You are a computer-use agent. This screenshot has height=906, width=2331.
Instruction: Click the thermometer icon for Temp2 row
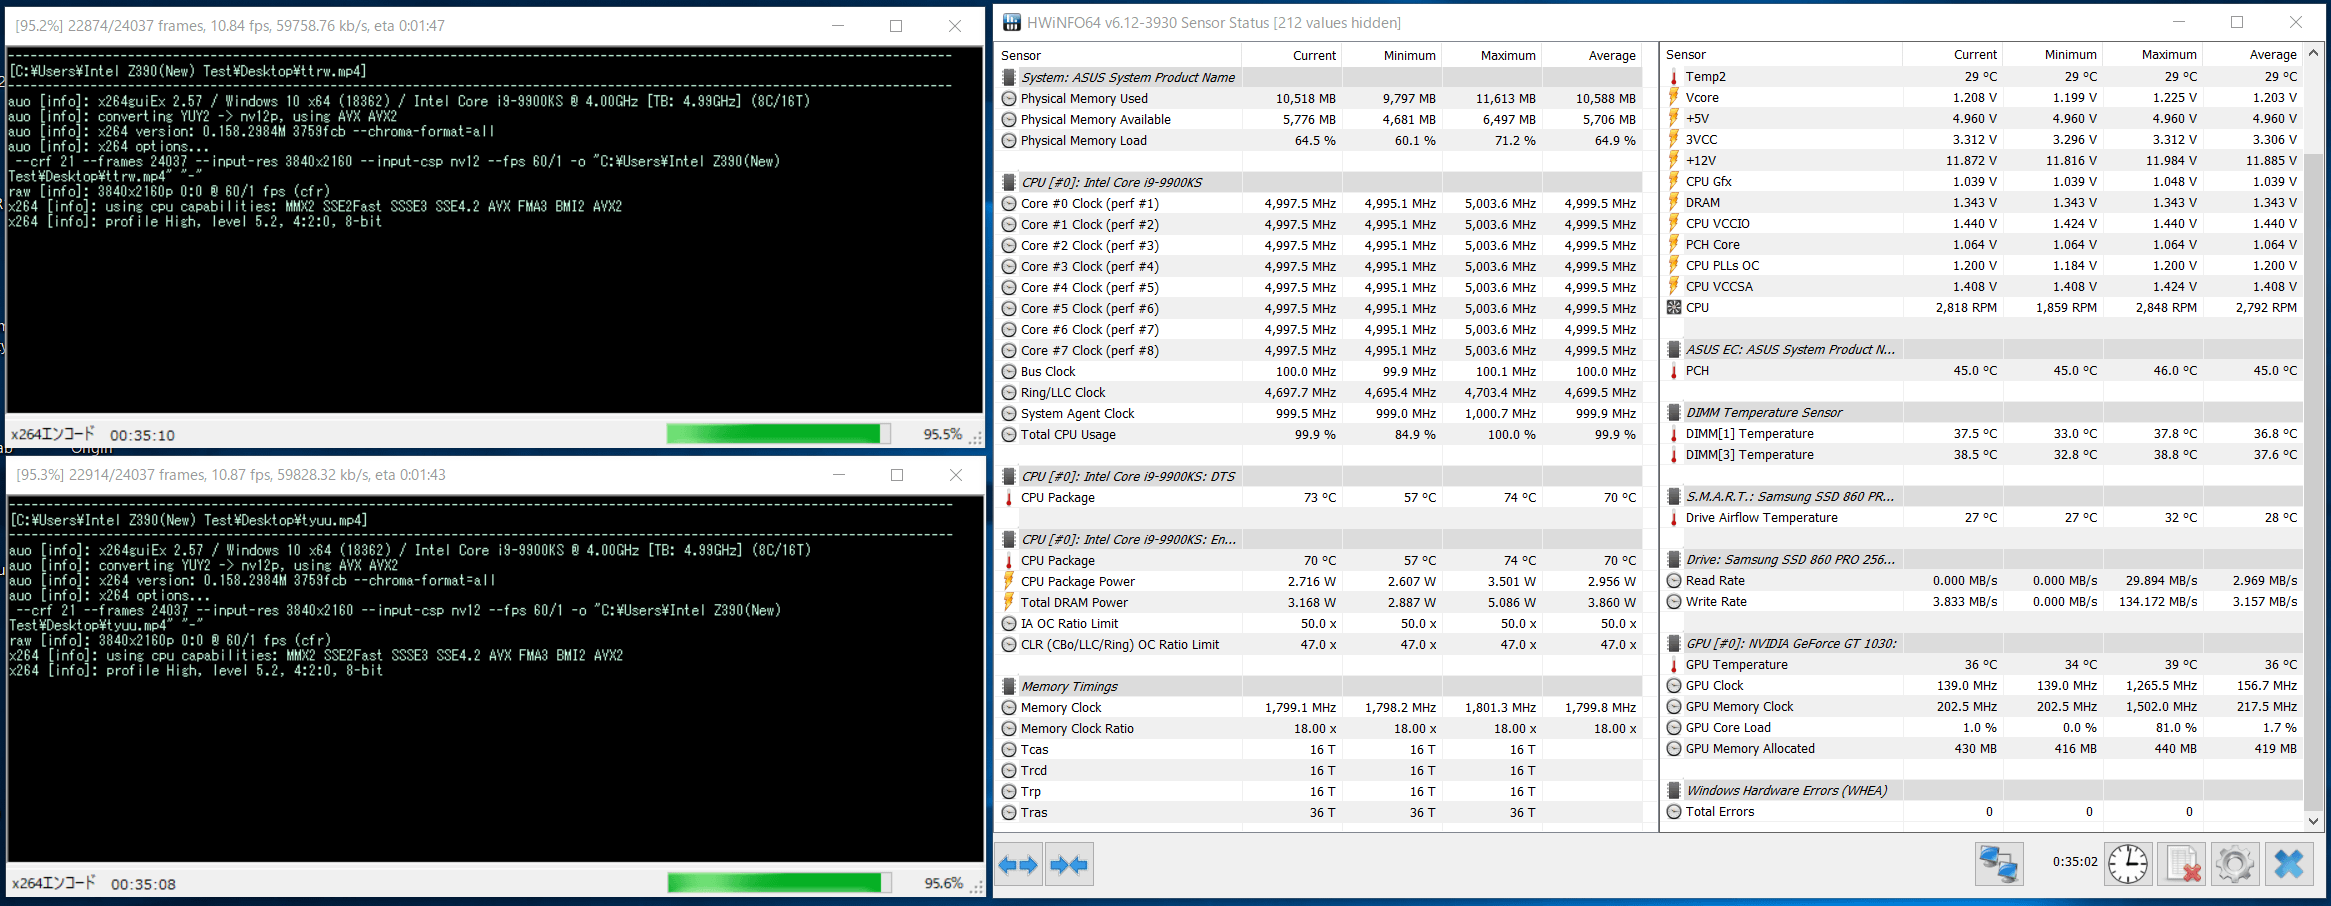click(1674, 76)
